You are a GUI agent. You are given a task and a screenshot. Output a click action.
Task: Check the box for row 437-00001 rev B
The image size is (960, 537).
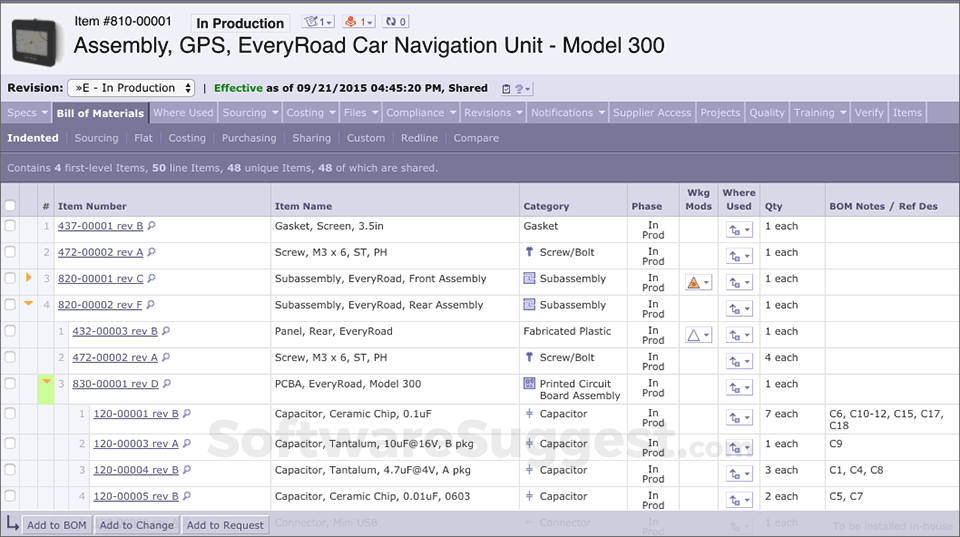click(10, 227)
